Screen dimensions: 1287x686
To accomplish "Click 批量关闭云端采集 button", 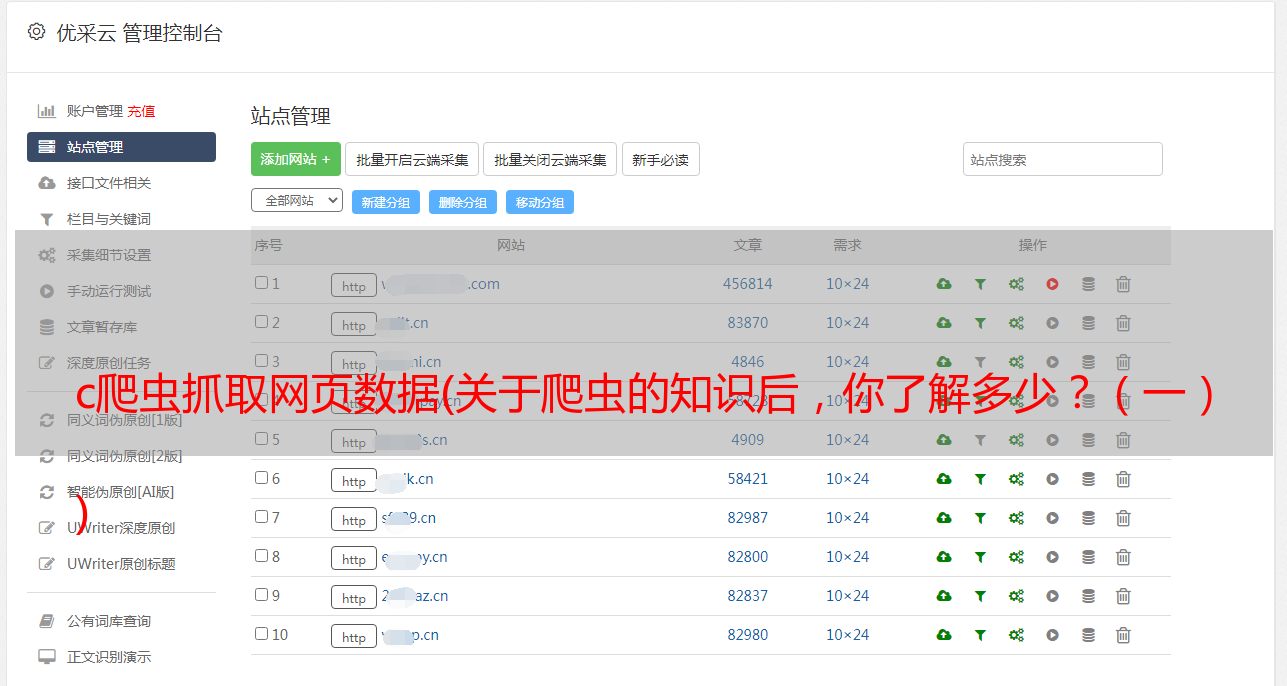I will (x=550, y=159).
